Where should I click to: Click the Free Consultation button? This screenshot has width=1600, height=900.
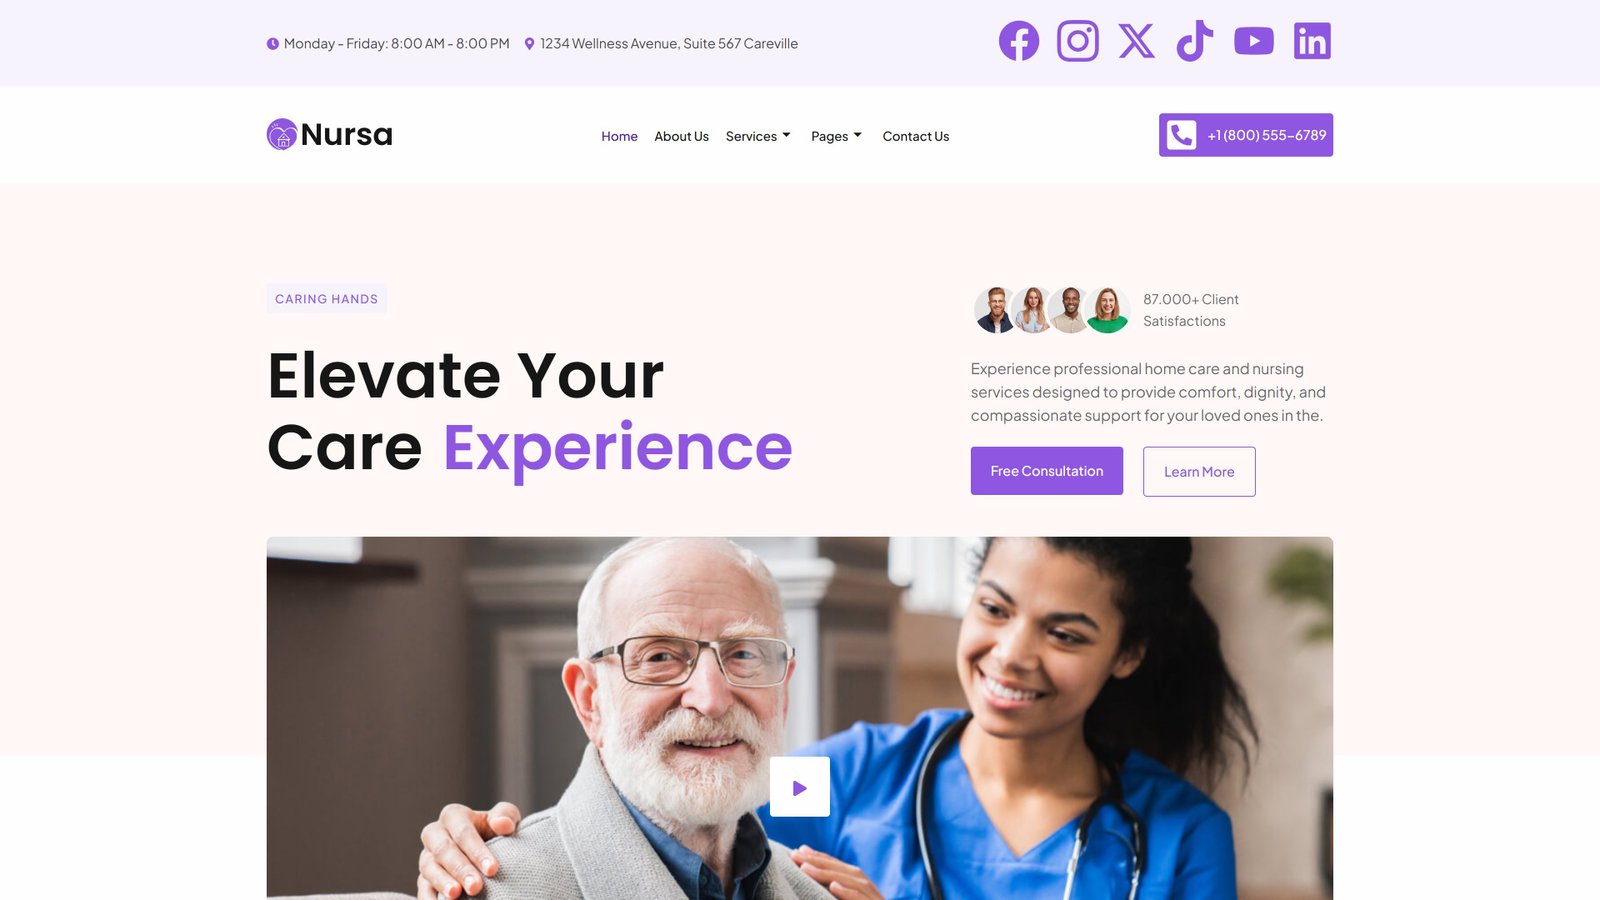click(x=1046, y=471)
